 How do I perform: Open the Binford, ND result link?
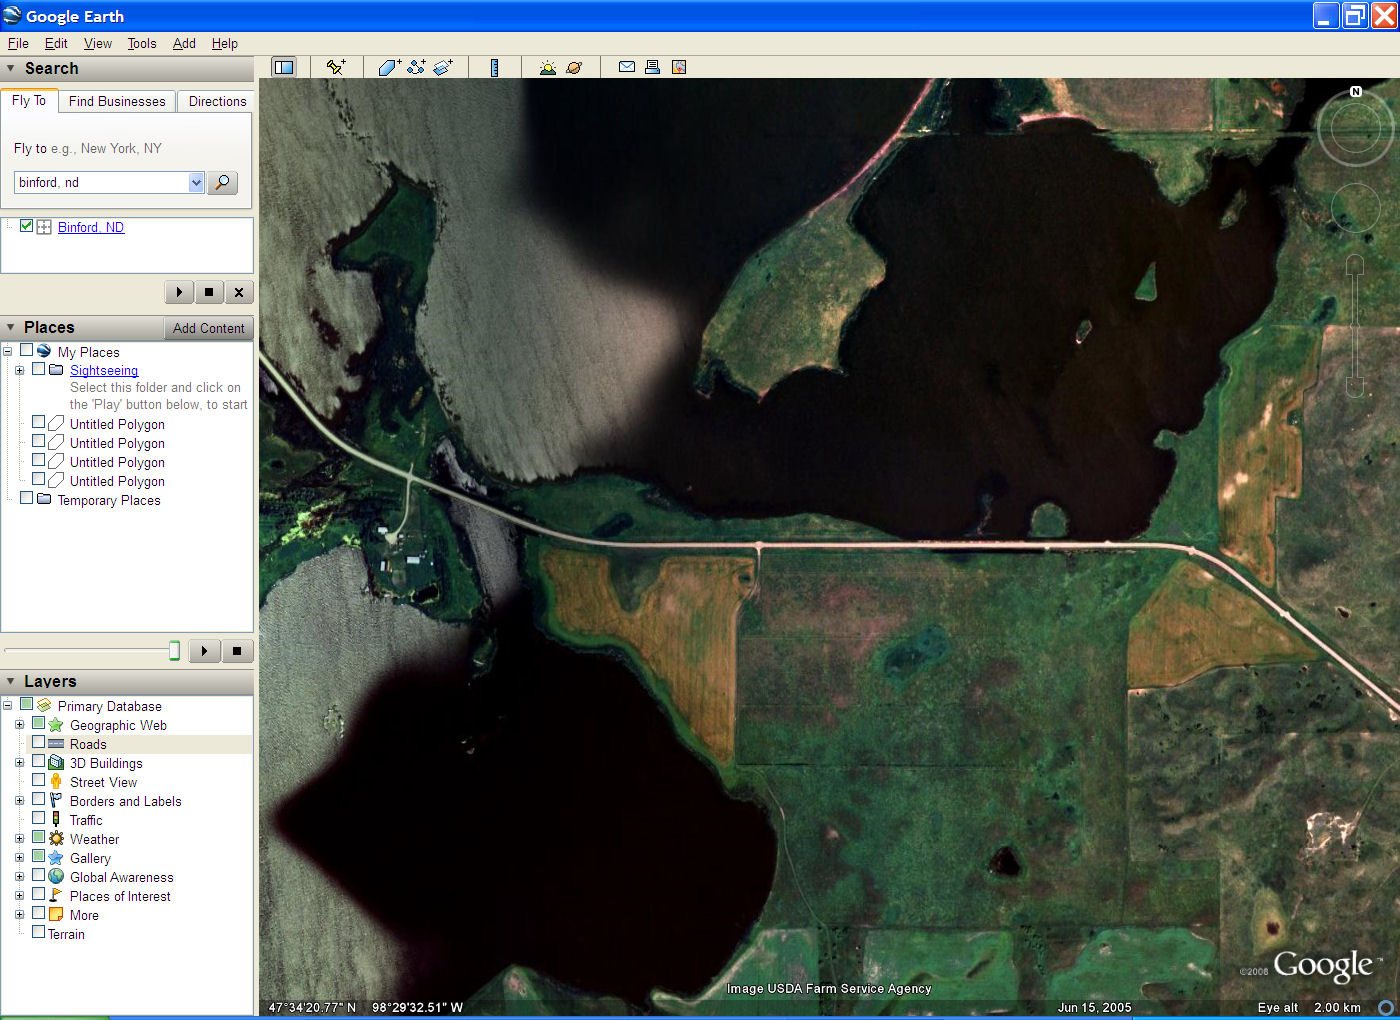[x=91, y=227]
